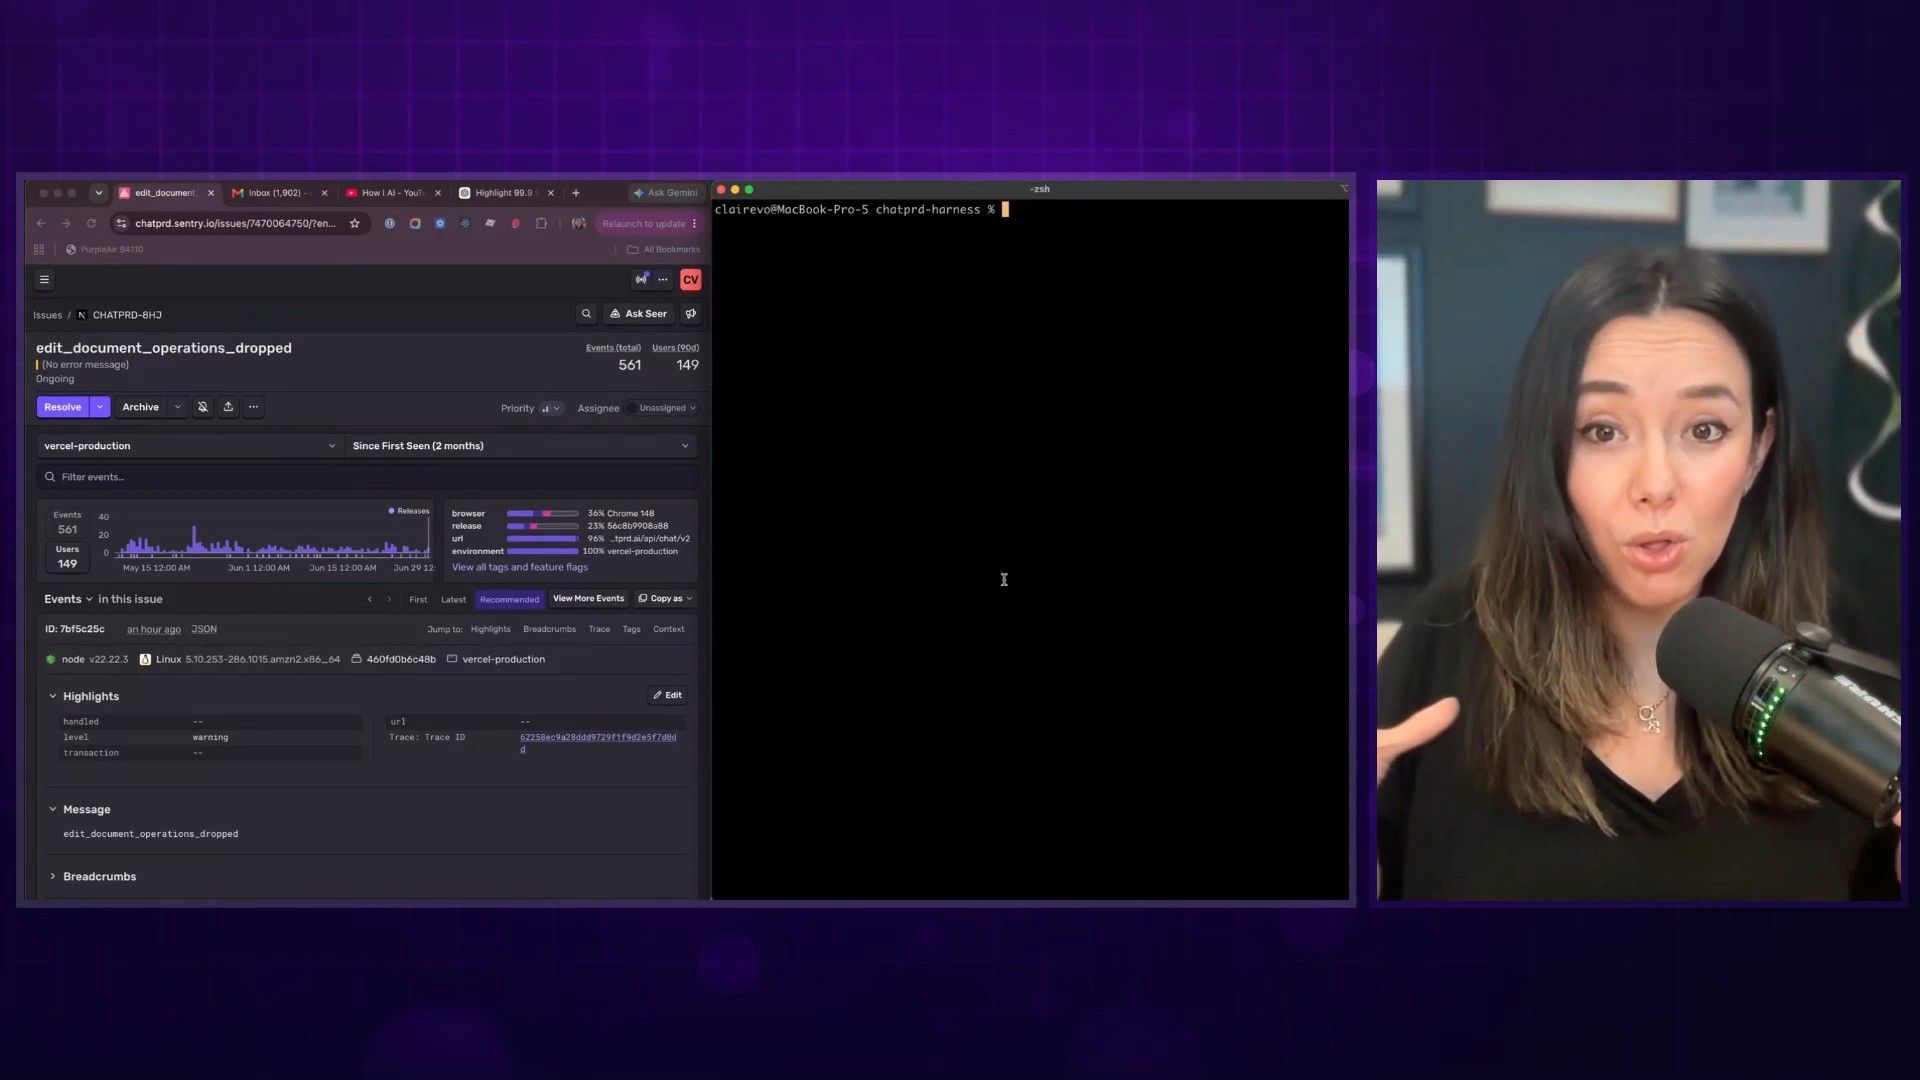Screen dimensions: 1920x1080
Task: Bookmark this page with star icon
Action: (354, 224)
